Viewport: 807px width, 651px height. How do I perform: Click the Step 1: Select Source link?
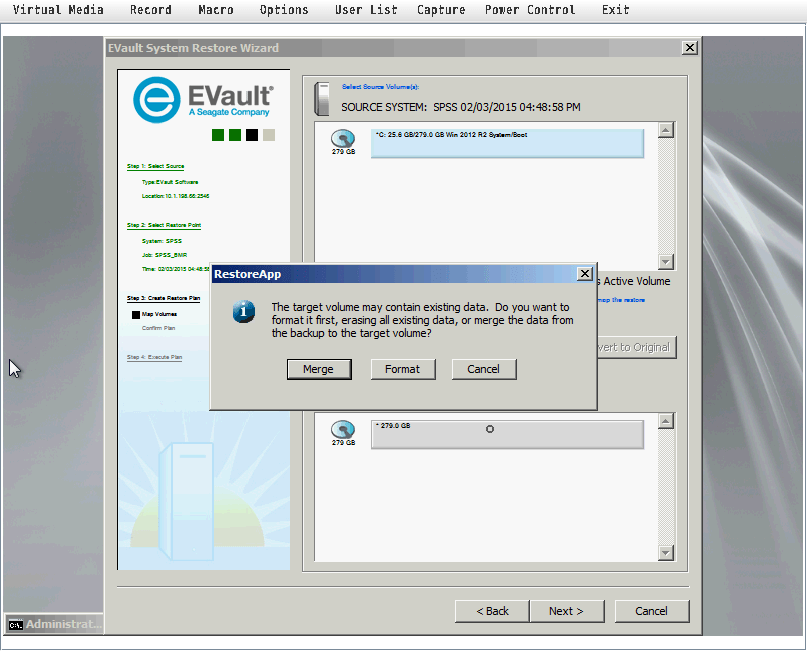[x=155, y=166]
